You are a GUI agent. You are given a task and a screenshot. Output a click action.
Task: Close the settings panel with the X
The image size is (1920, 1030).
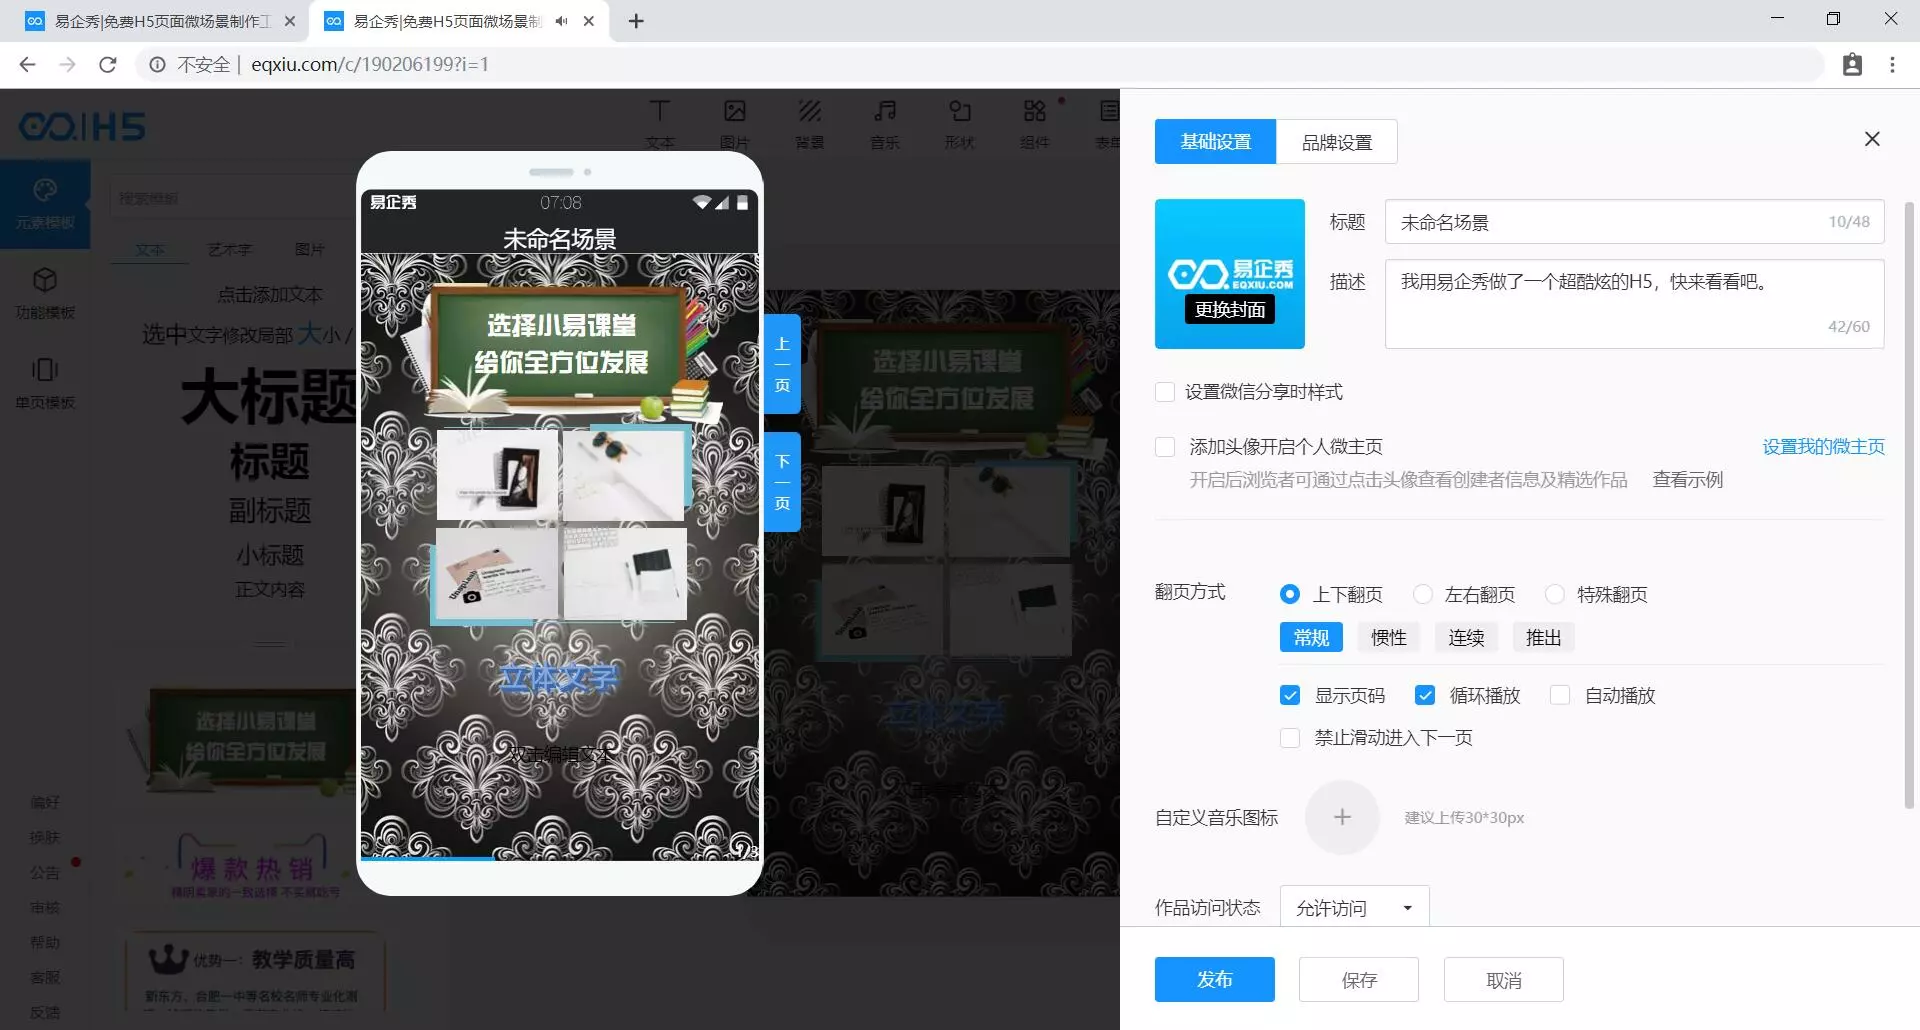click(x=1872, y=139)
